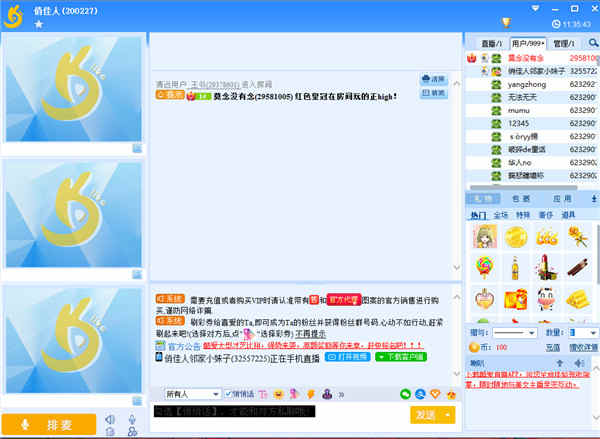600x439 pixels.
Task: Open the red official announcement link
Action: (x=313, y=346)
